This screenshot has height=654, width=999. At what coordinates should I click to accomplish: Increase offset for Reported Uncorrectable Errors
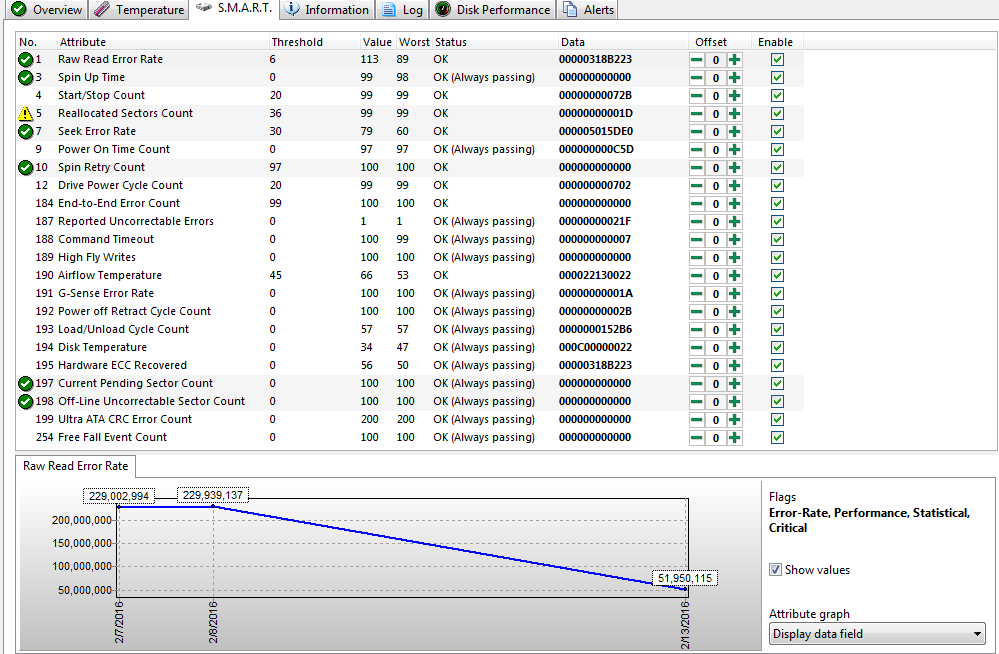click(735, 222)
